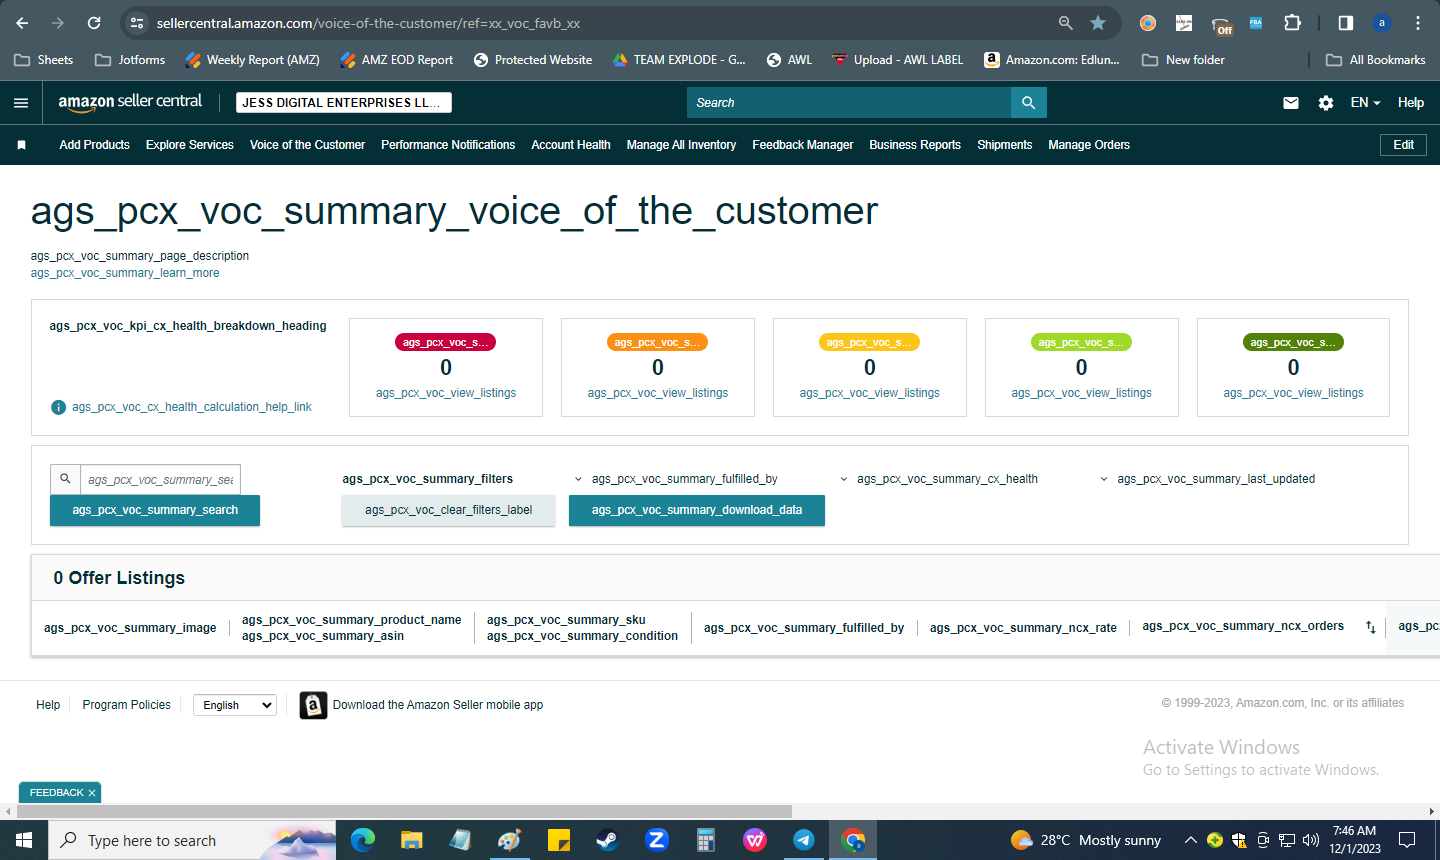
Task: Click the Amazon seller central logo
Action: [130, 102]
